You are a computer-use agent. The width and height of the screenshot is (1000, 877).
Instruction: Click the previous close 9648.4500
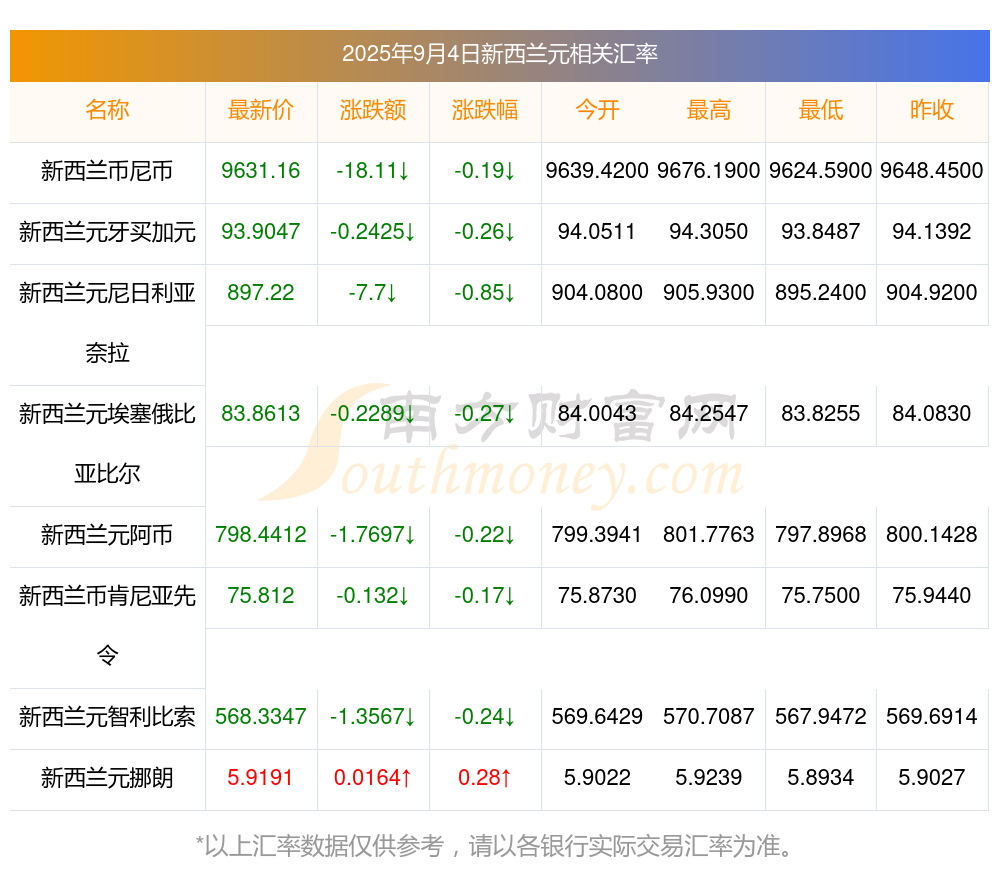(x=932, y=171)
